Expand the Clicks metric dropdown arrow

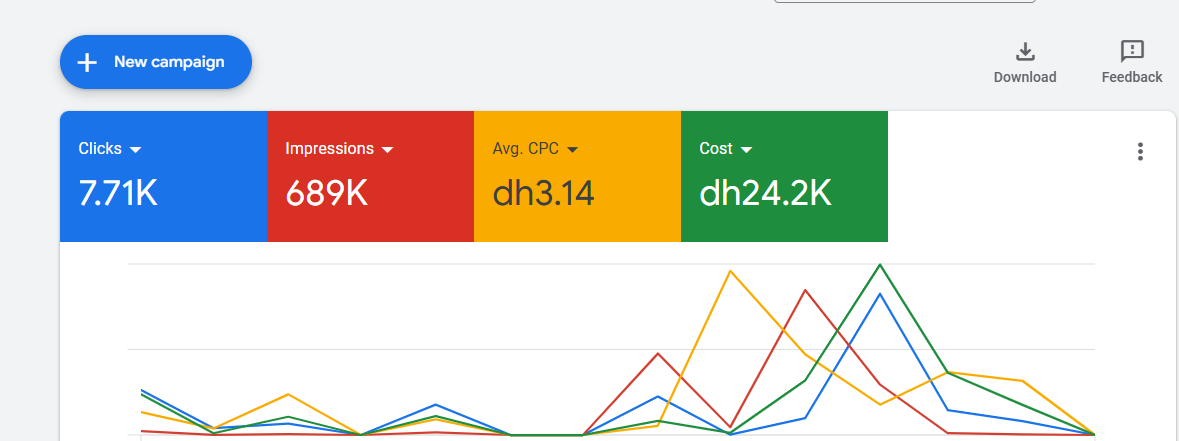pyautogui.click(x=136, y=149)
